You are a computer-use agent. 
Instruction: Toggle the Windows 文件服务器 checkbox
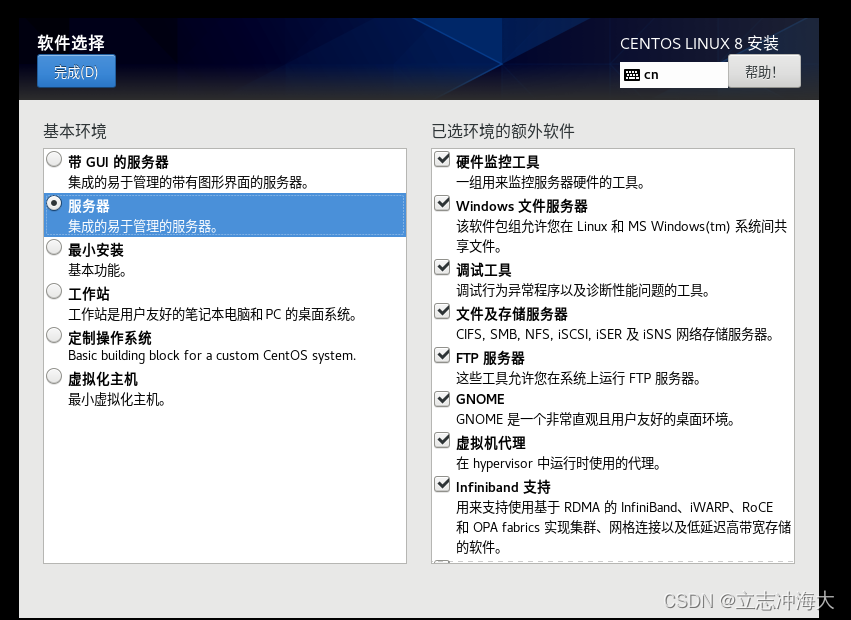pyautogui.click(x=442, y=203)
